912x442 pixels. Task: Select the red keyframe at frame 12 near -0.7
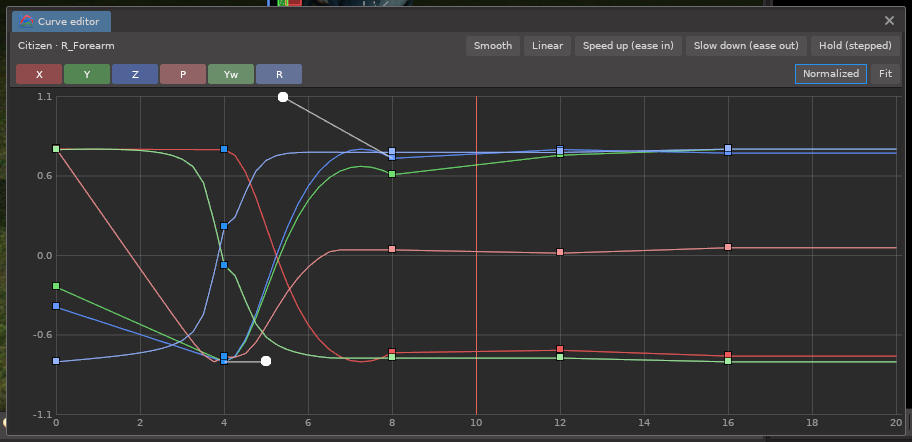[x=560, y=349]
